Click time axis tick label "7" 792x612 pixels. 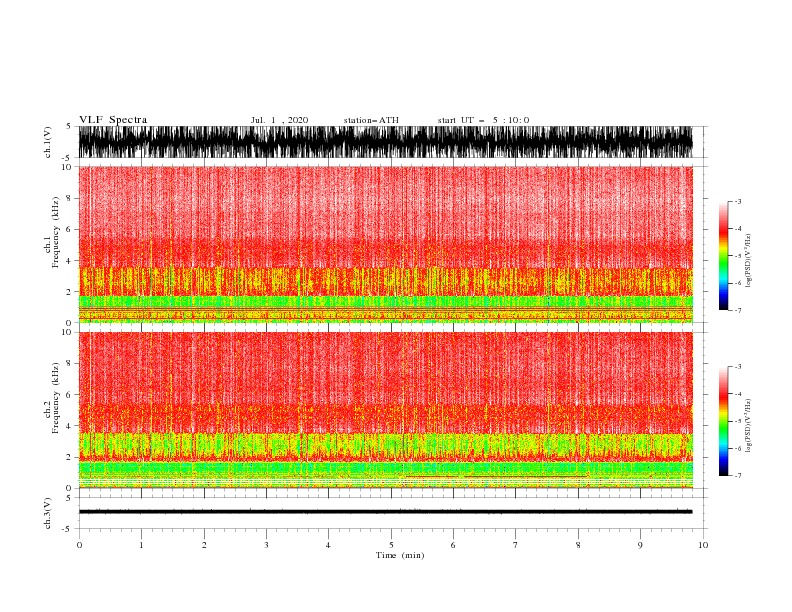tap(516, 545)
